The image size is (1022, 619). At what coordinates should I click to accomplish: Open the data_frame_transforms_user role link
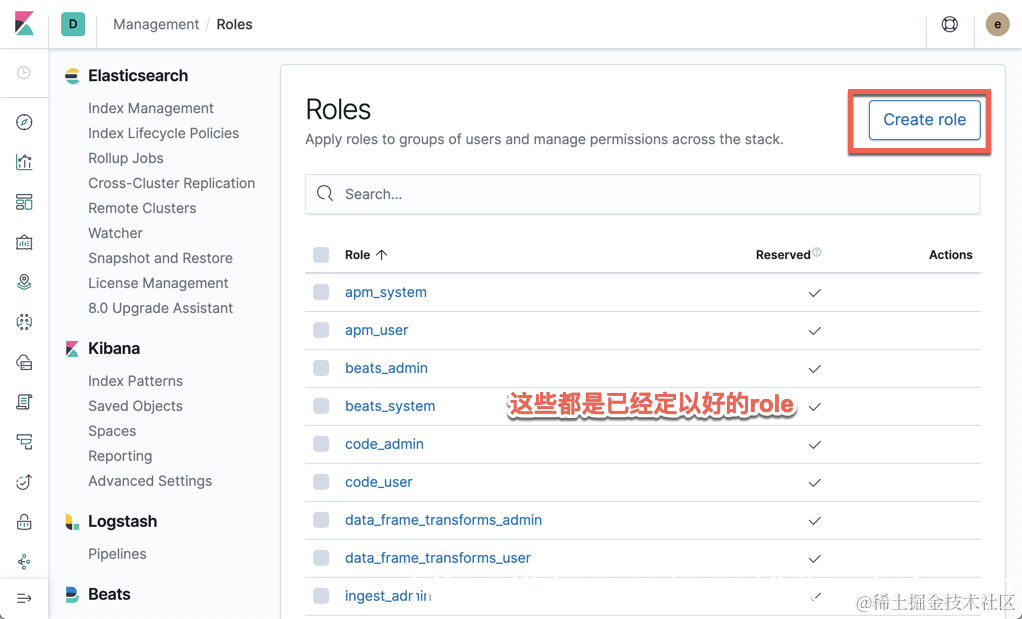pyautogui.click(x=438, y=558)
